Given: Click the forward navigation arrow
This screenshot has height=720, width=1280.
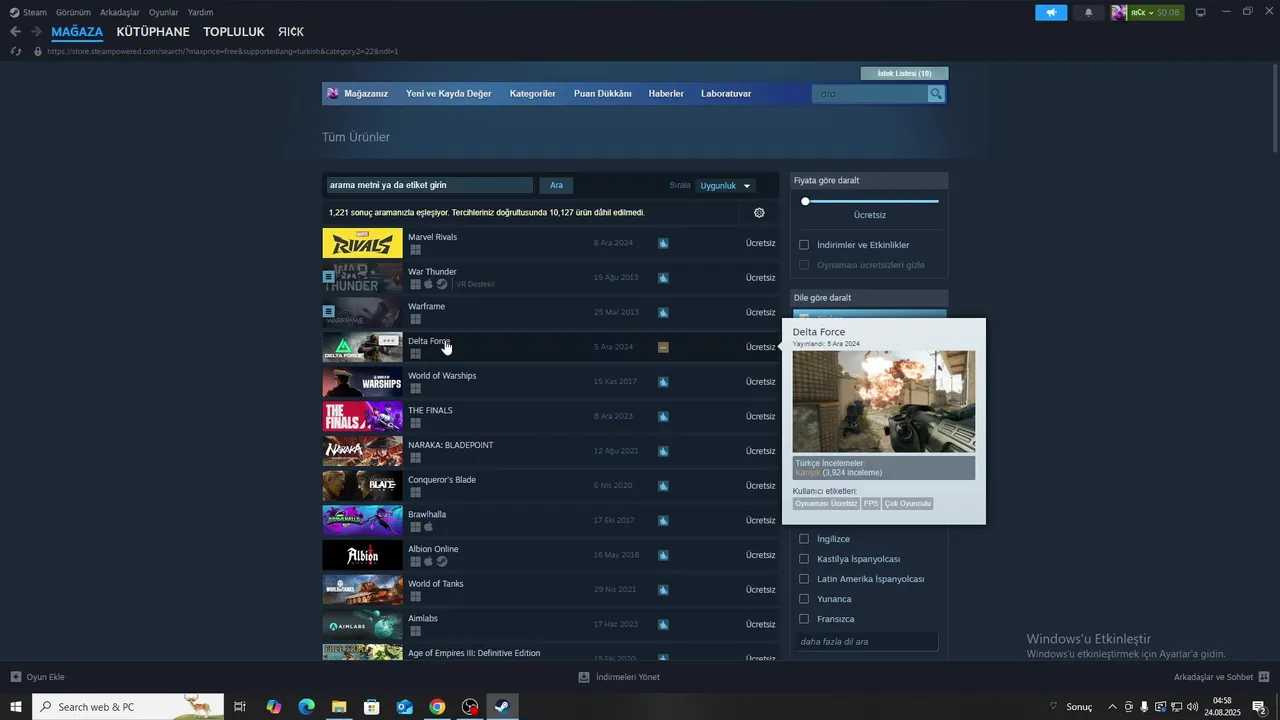Looking at the screenshot, I should (x=36, y=32).
